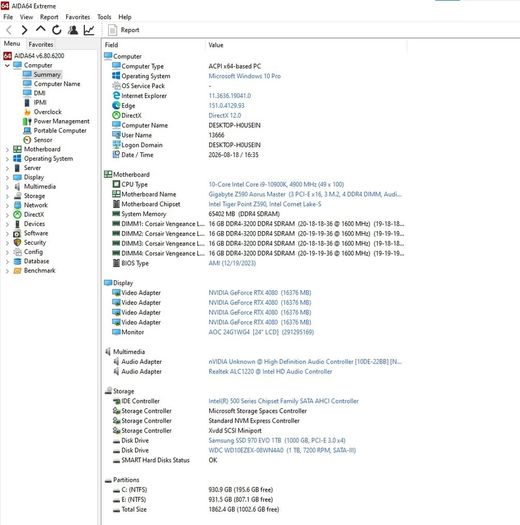Viewport: 520px width, 525px height.
Task: Open the AOC 24G1WG4 monitor link
Action: tap(261, 332)
